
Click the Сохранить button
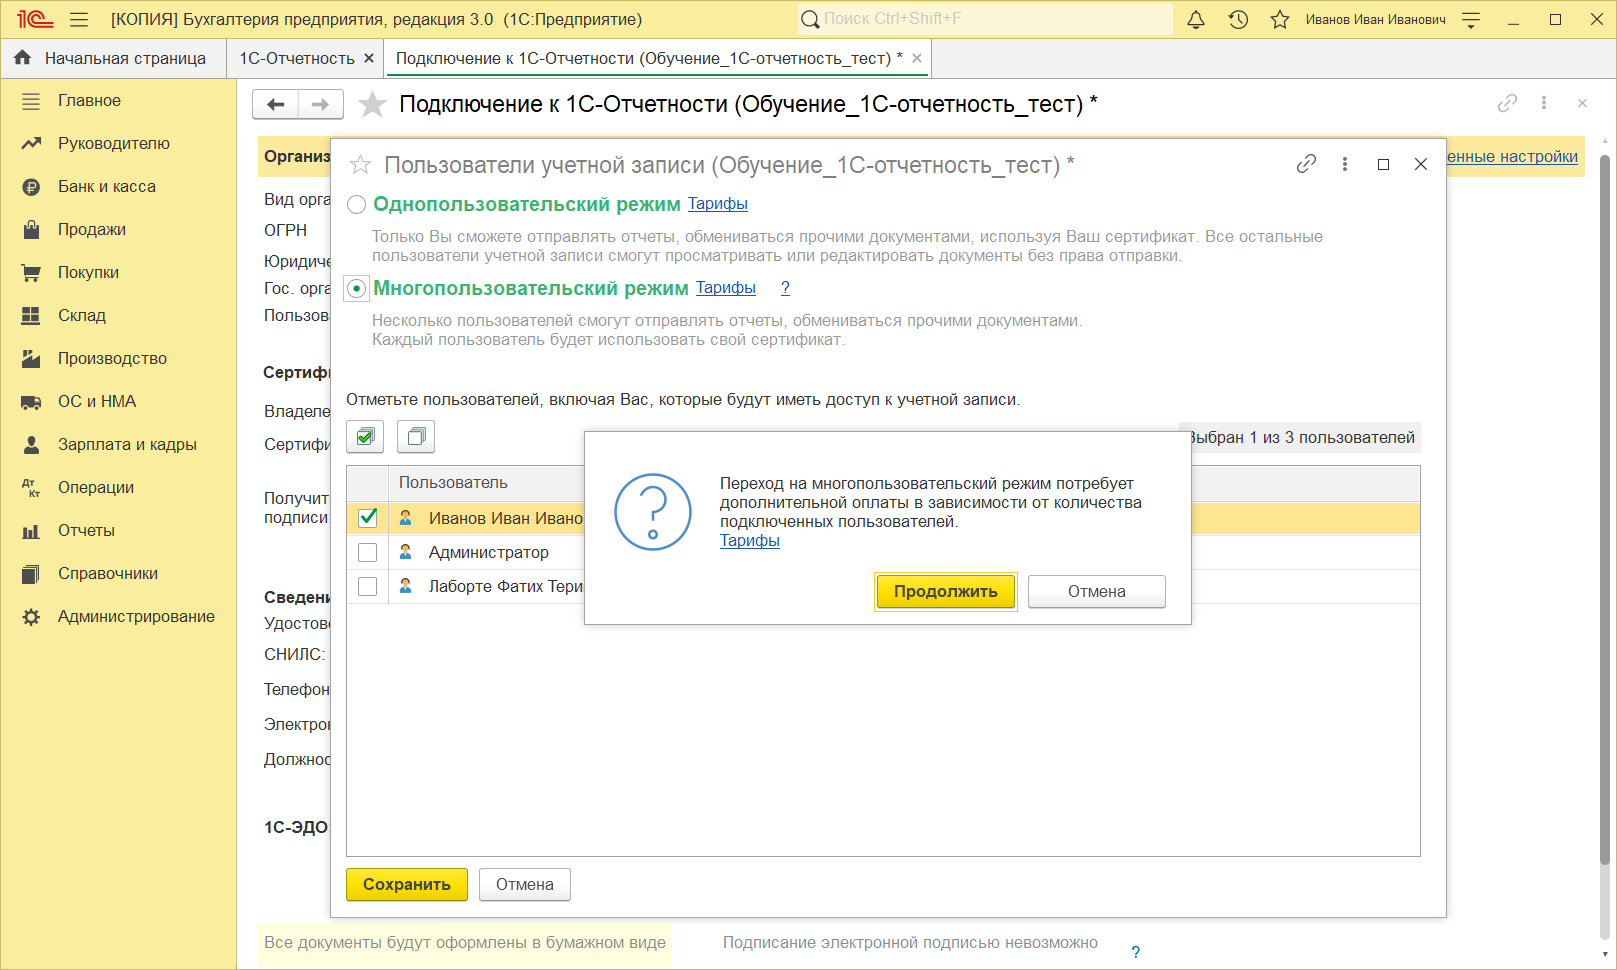click(407, 884)
